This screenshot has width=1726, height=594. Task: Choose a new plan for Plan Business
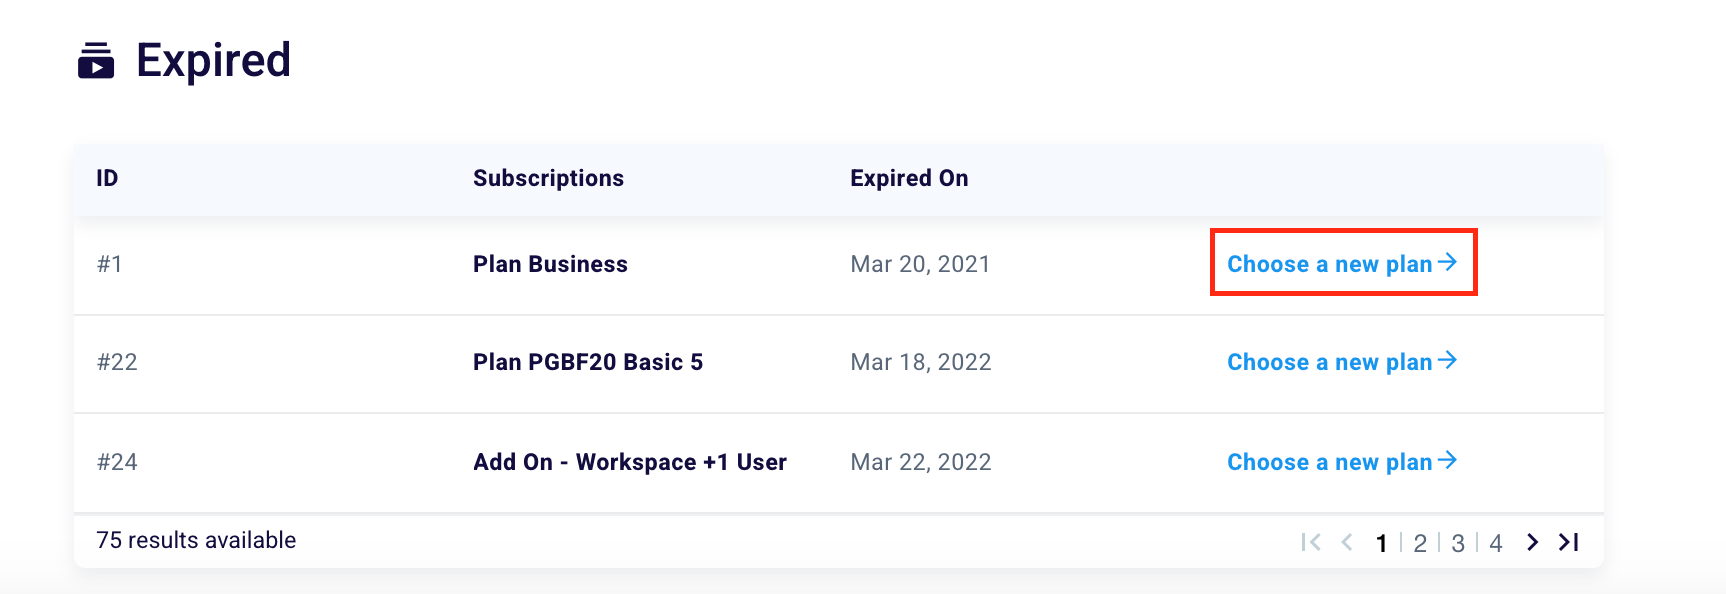pos(1342,264)
